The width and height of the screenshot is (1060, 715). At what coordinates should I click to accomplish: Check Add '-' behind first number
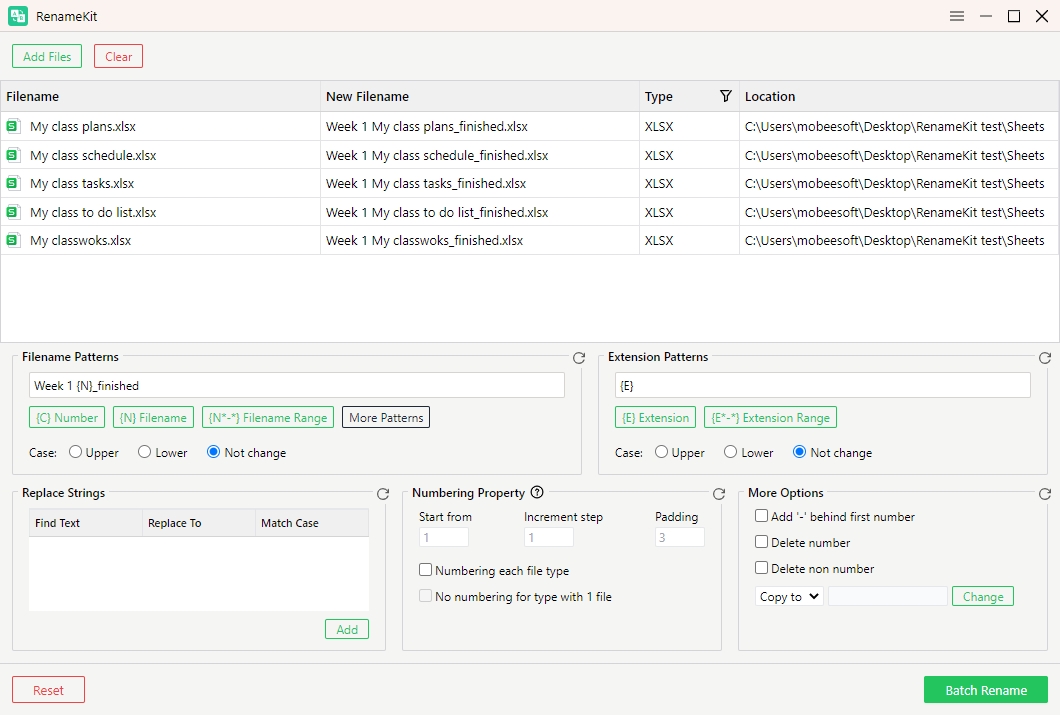click(761, 516)
